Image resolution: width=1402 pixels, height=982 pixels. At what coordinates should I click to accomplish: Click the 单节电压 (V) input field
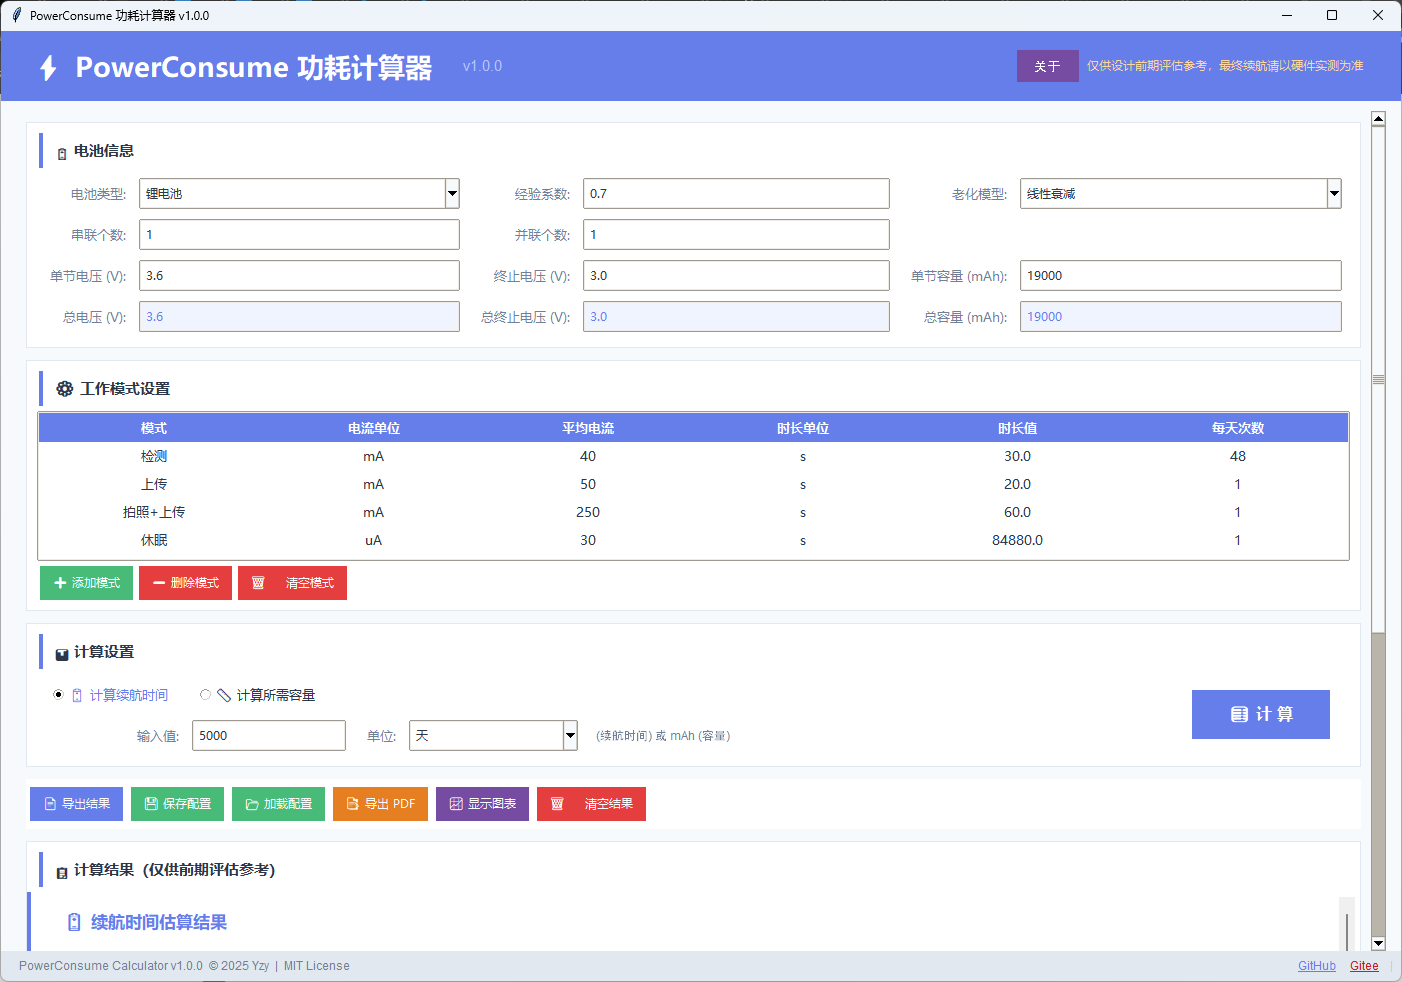tap(299, 276)
